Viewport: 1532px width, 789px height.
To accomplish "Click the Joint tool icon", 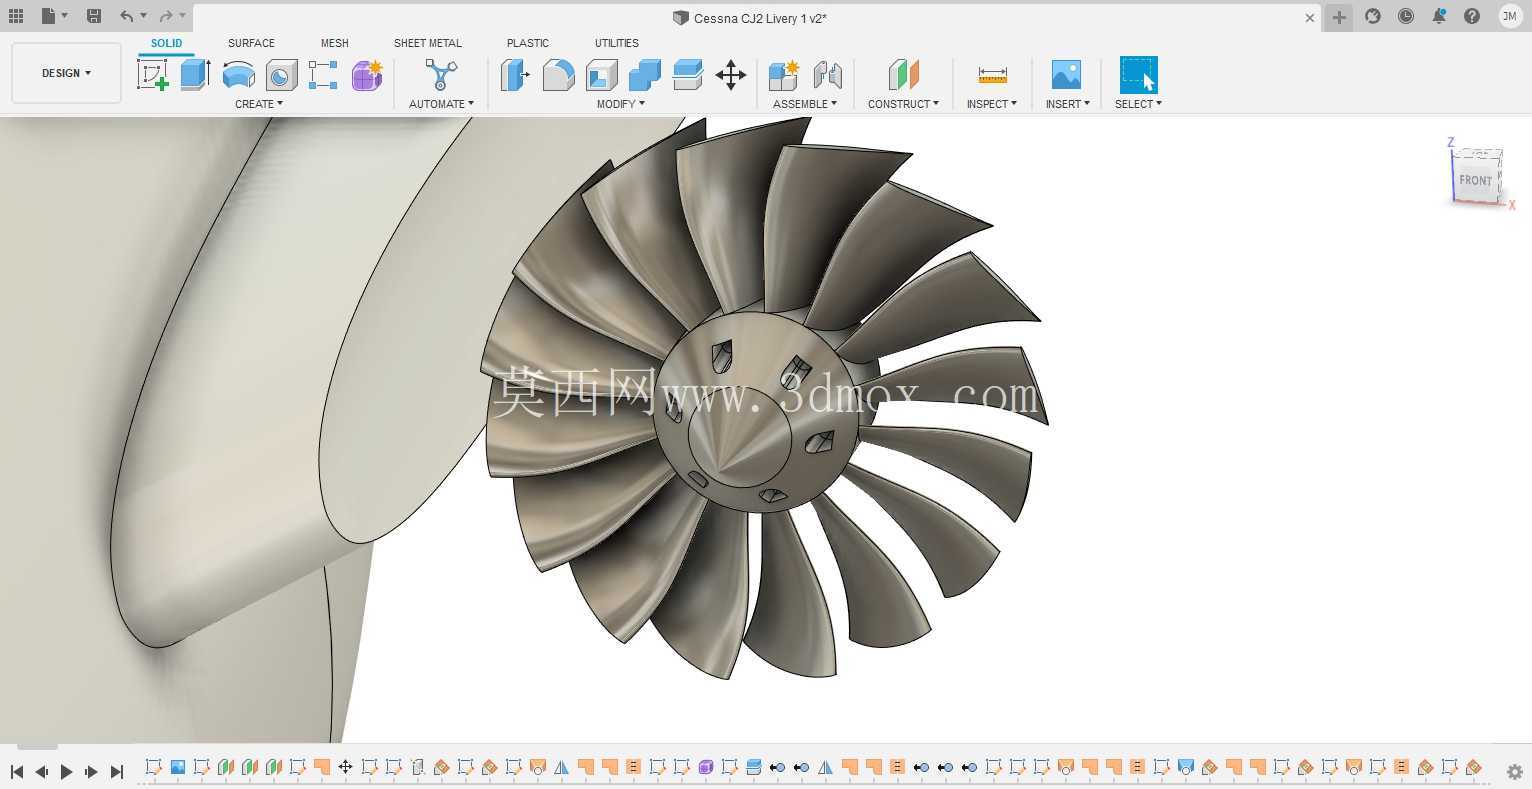I will (x=827, y=75).
